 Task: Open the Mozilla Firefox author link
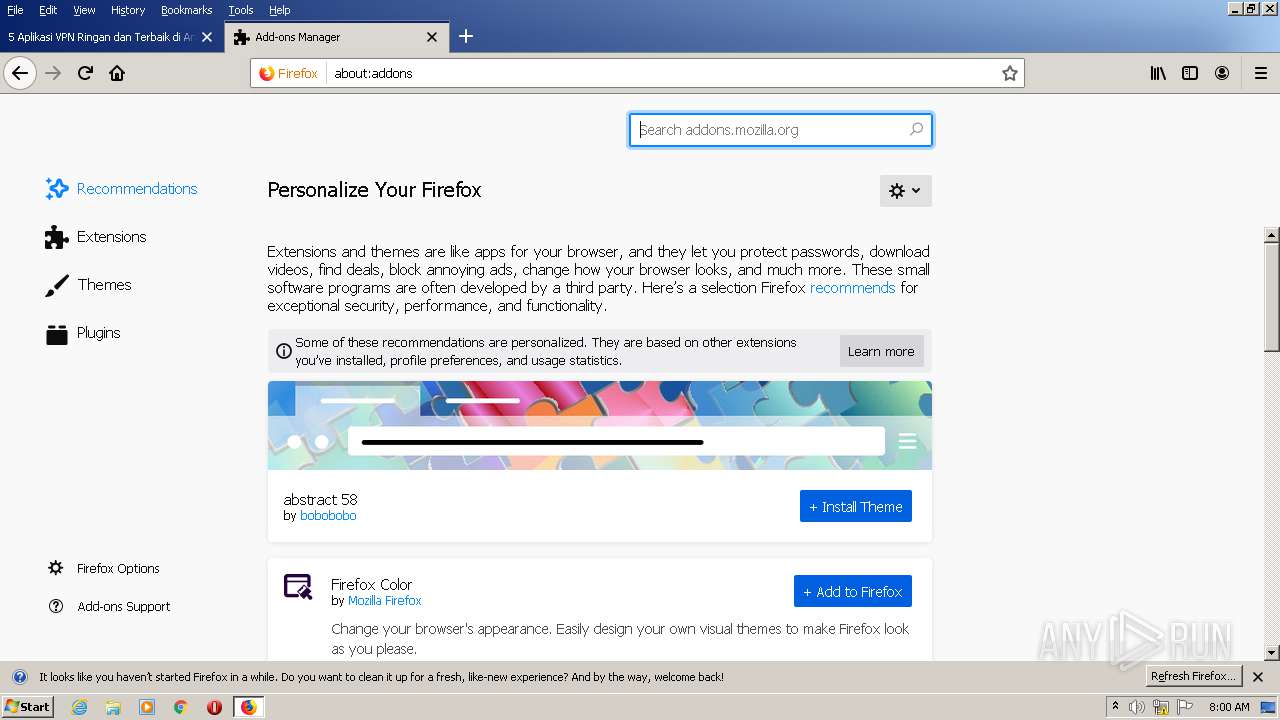pyautogui.click(x=385, y=601)
